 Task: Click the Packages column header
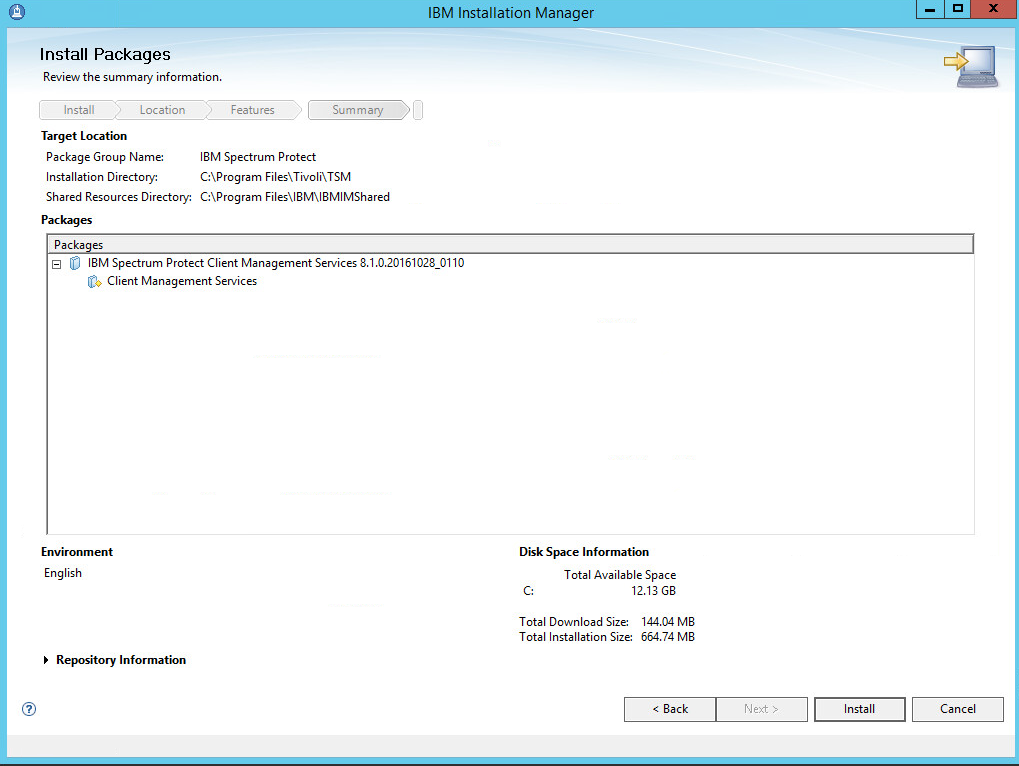click(x=510, y=245)
